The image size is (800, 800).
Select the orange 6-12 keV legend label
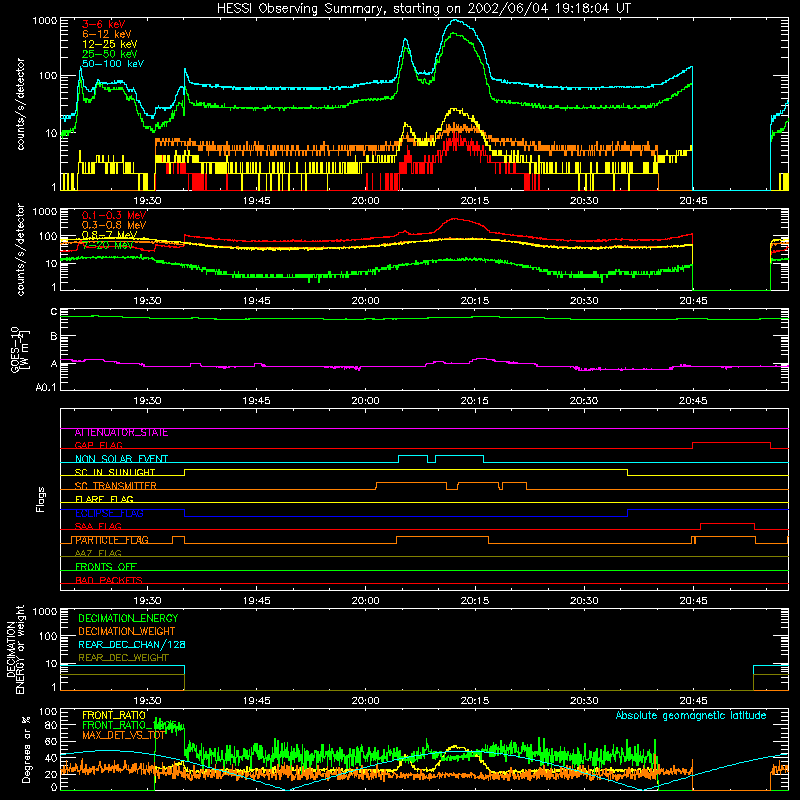(107, 34)
